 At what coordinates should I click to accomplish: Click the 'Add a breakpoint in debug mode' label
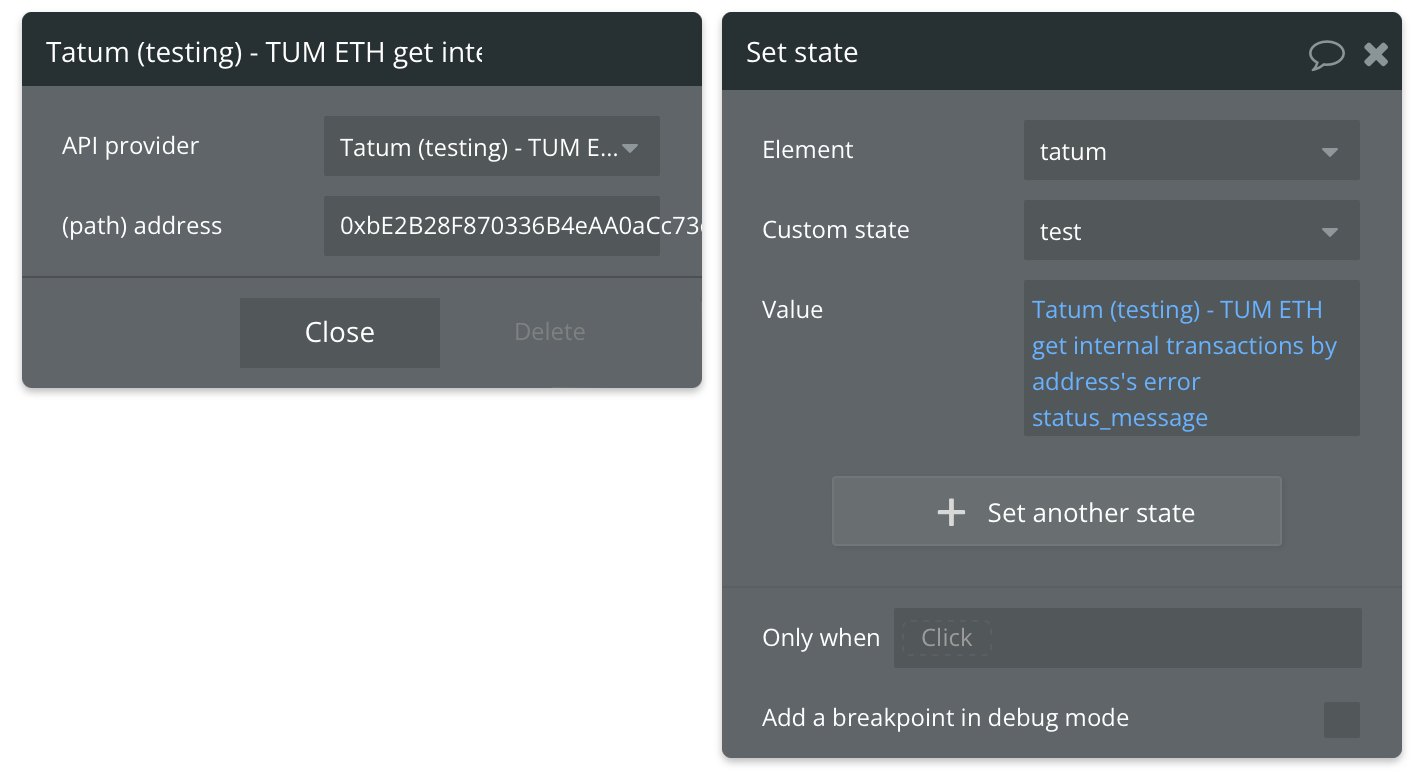(945, 718)
